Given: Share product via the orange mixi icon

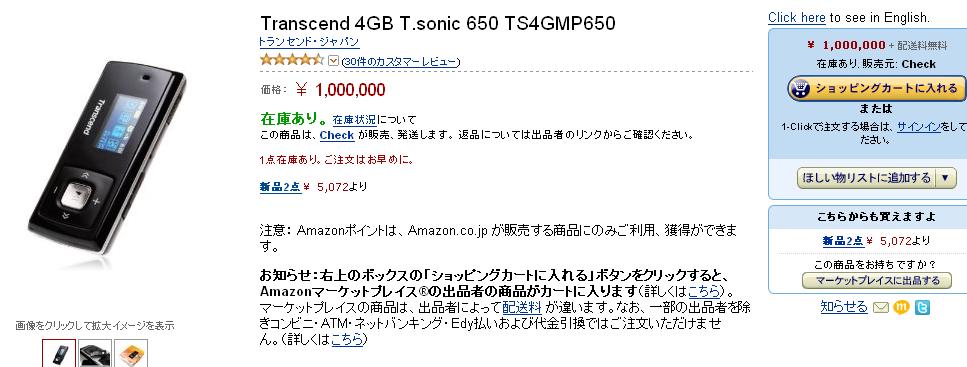Looking at the screenshot, I should 901,307.
